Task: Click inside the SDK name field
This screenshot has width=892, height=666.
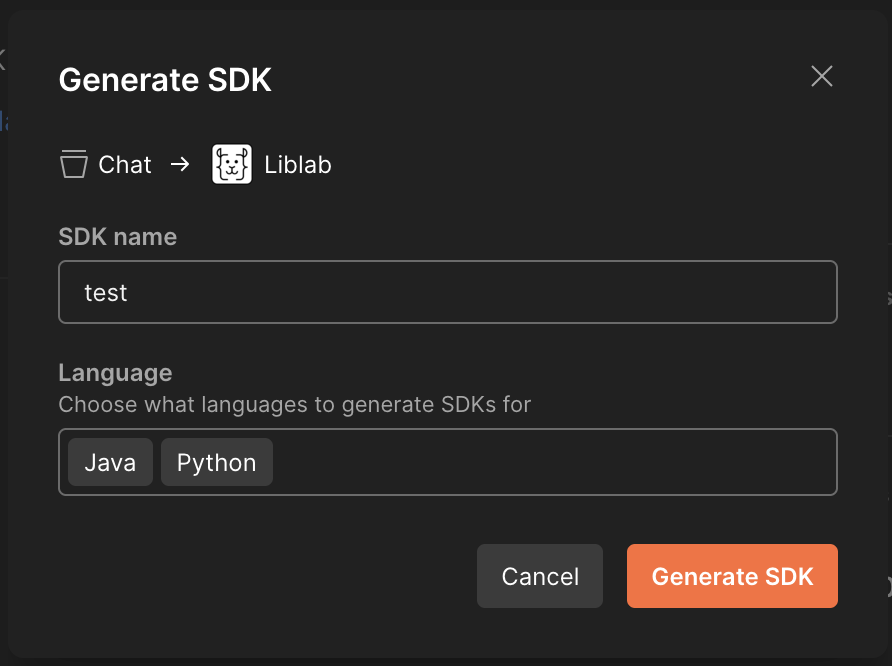Action: (x=448, y=292)
